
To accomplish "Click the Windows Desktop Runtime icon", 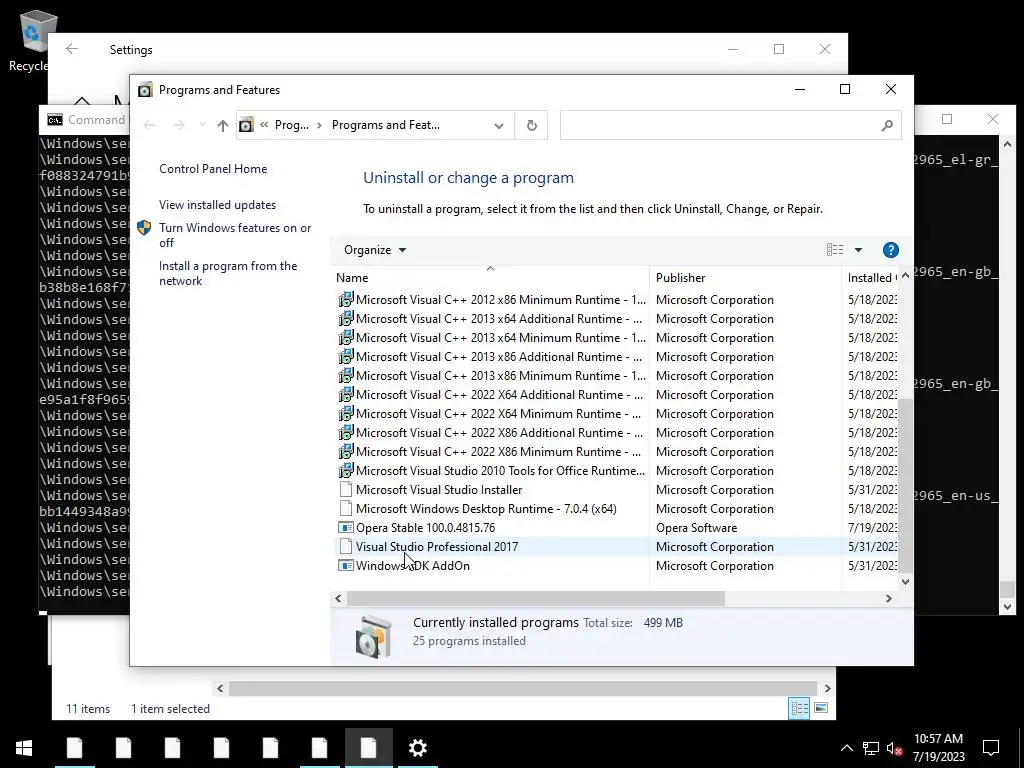I will pos(345,509).
